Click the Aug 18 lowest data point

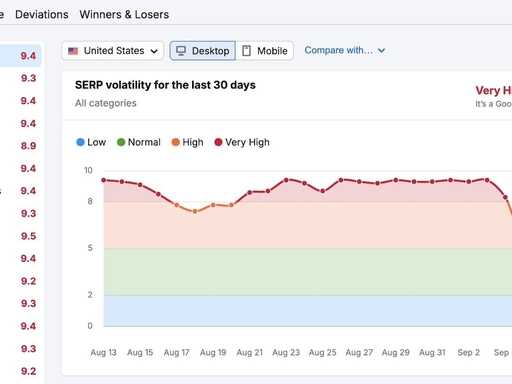pos(195,211)
